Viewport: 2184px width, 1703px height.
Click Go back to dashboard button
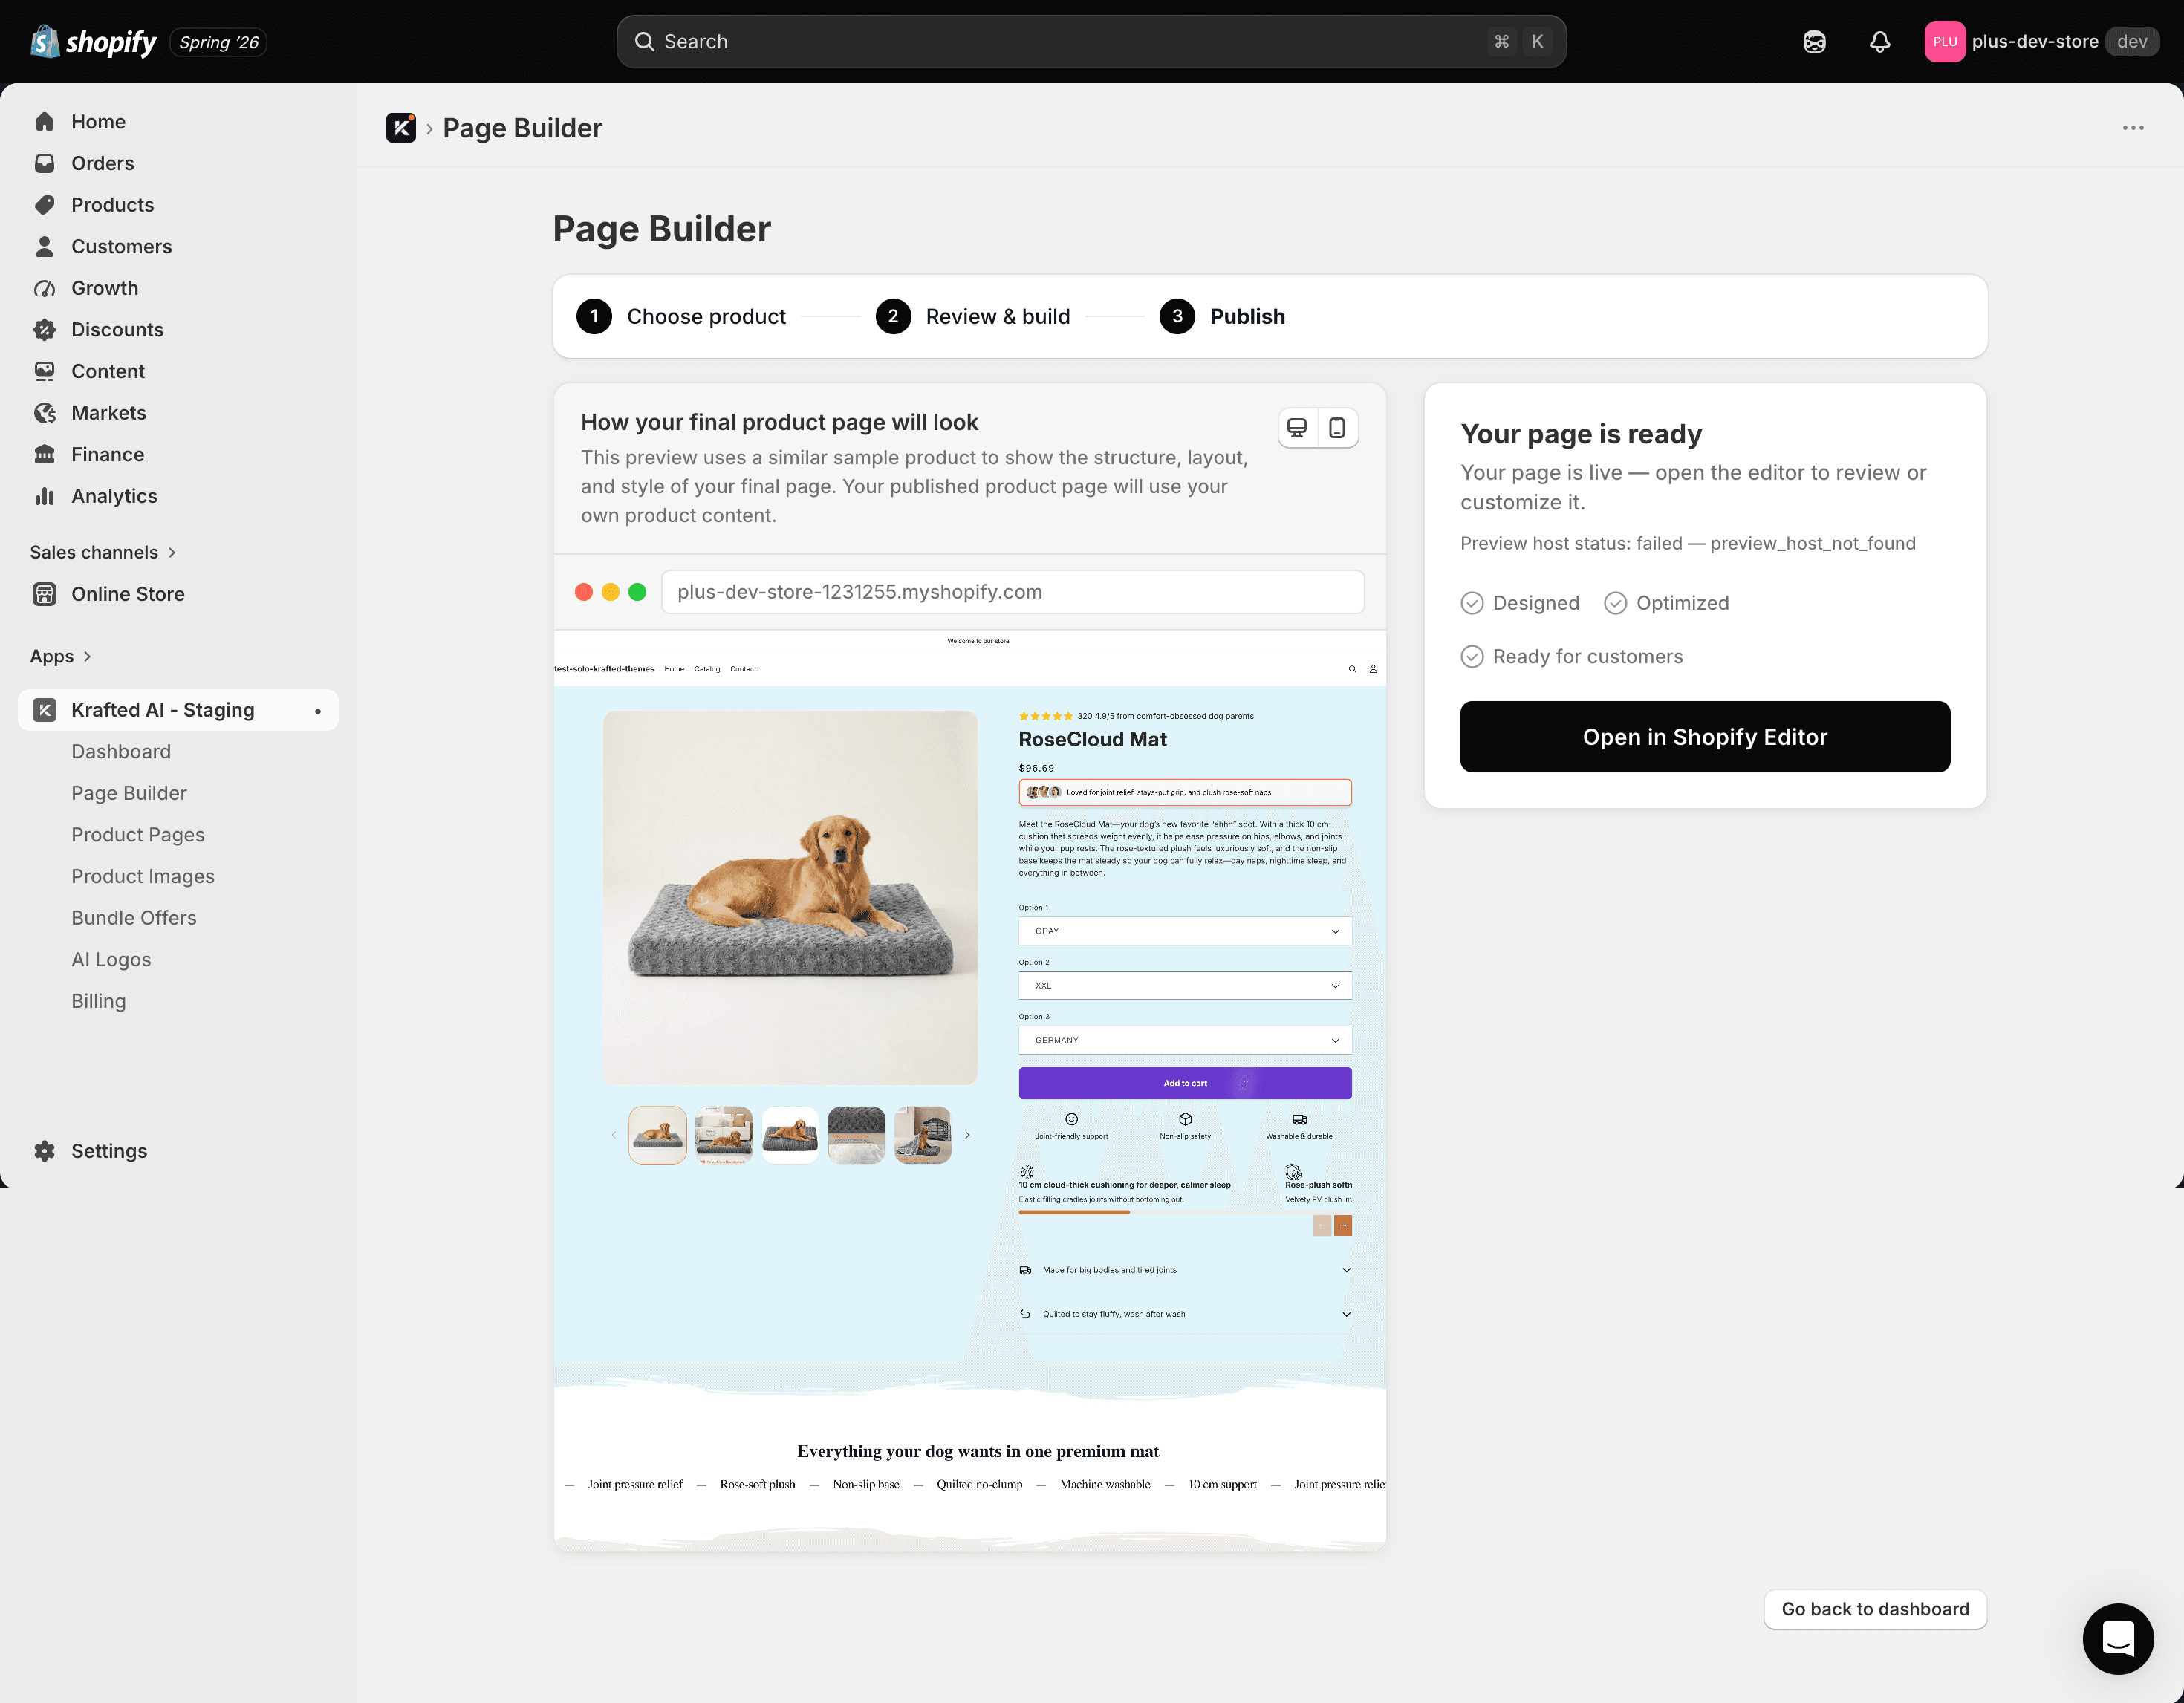click(x=1875, y=1609)
